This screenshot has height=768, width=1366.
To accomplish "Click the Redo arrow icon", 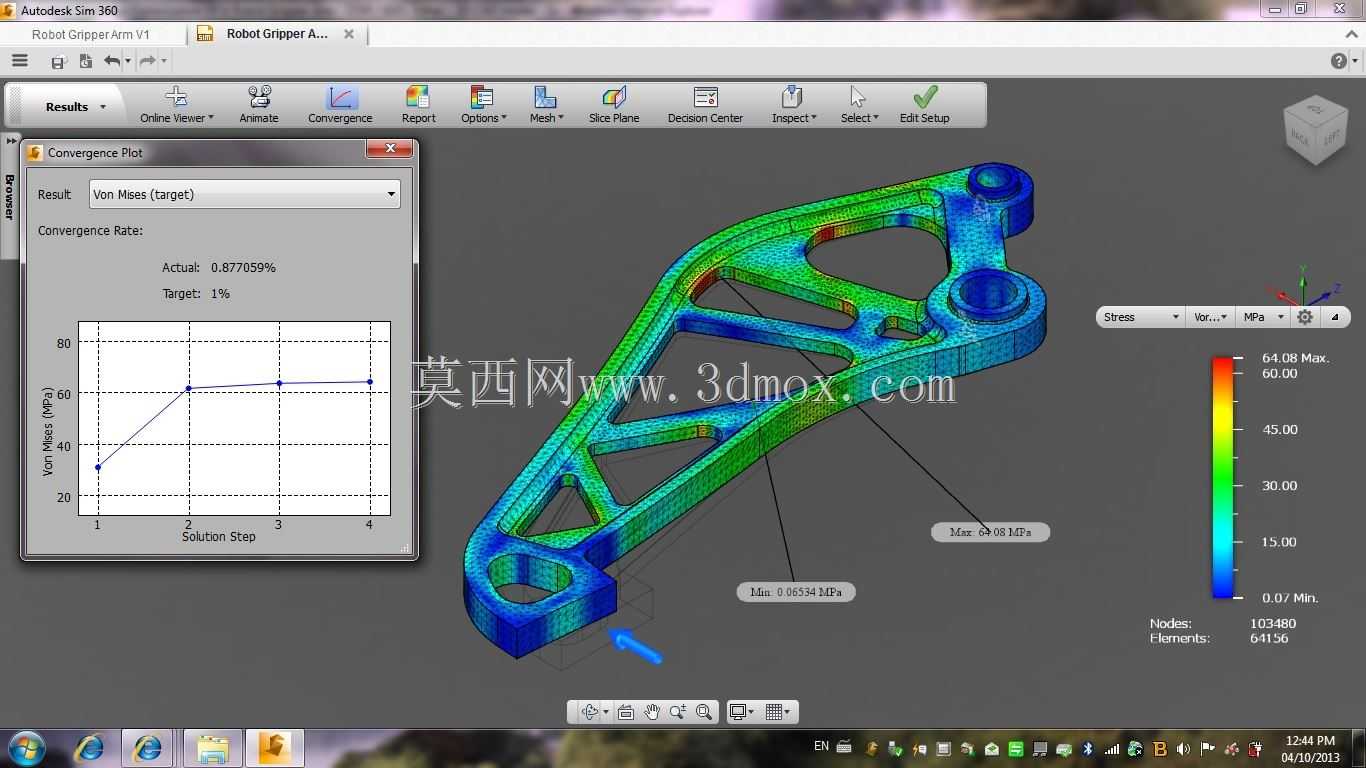I will pyautogui.click(x=147, y=61).
